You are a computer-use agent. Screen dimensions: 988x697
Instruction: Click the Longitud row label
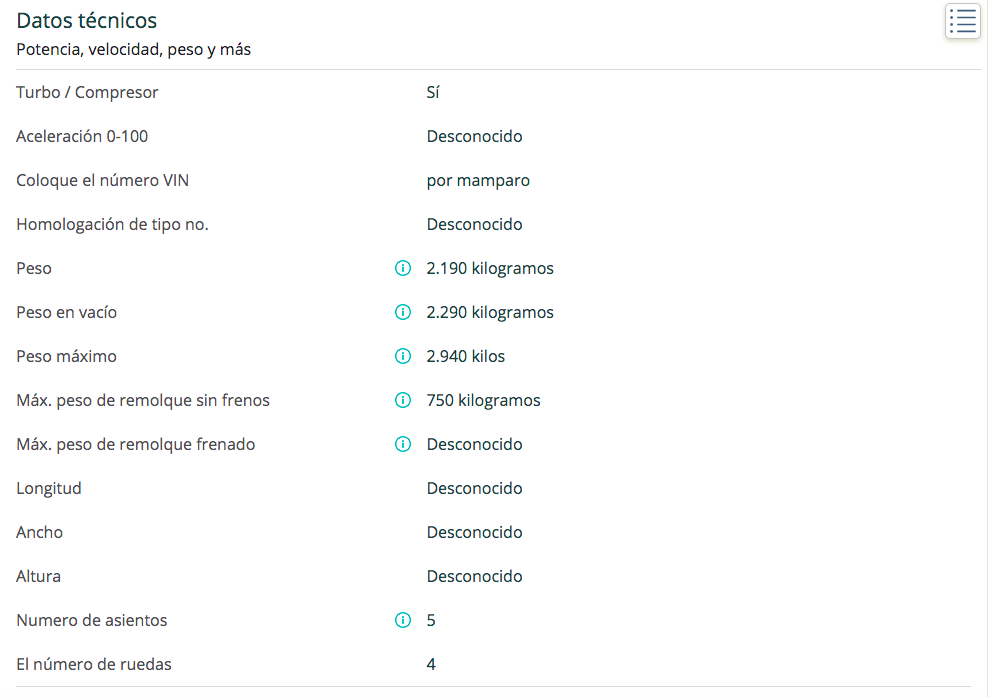click(49, 488)
